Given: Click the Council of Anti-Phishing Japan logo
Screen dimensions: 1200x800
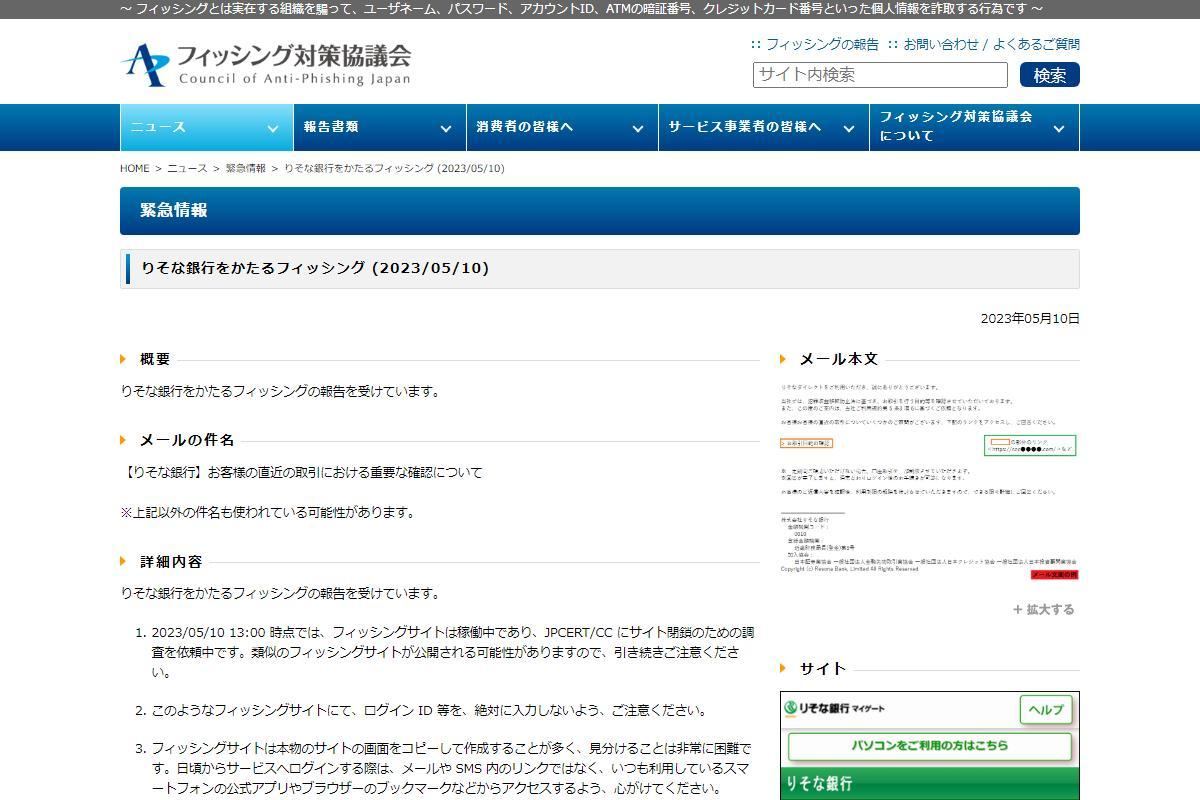Looking at the screenshot, I should (x=265, y=64).
